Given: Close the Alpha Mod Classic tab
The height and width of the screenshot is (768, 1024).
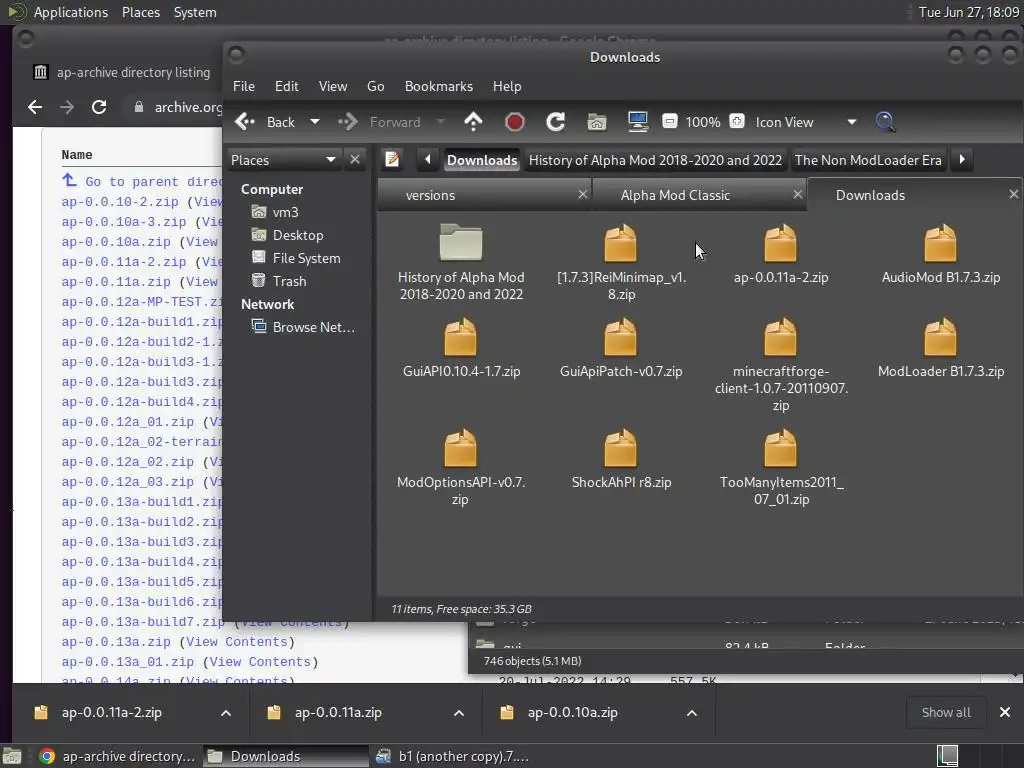Looking at the screenshot, I should click(x=797, y=195).
